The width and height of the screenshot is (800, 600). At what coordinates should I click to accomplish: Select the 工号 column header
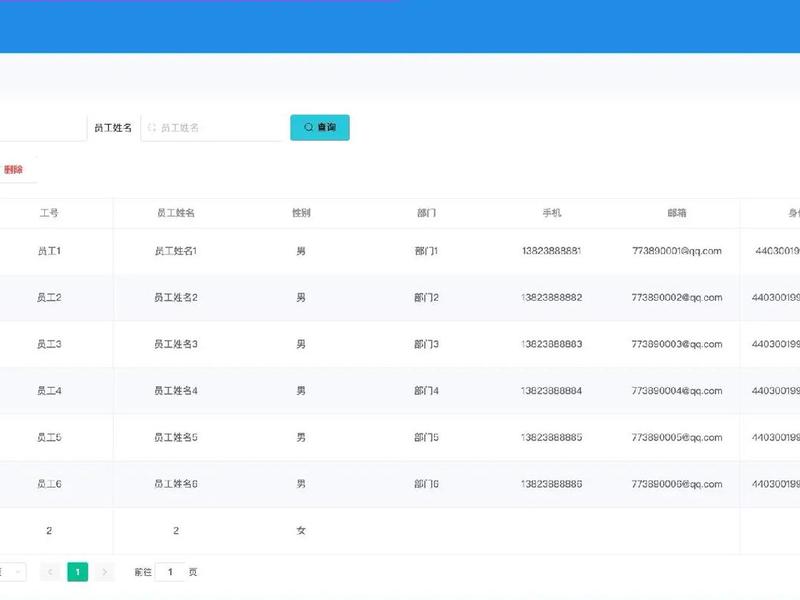pos(49,213)
